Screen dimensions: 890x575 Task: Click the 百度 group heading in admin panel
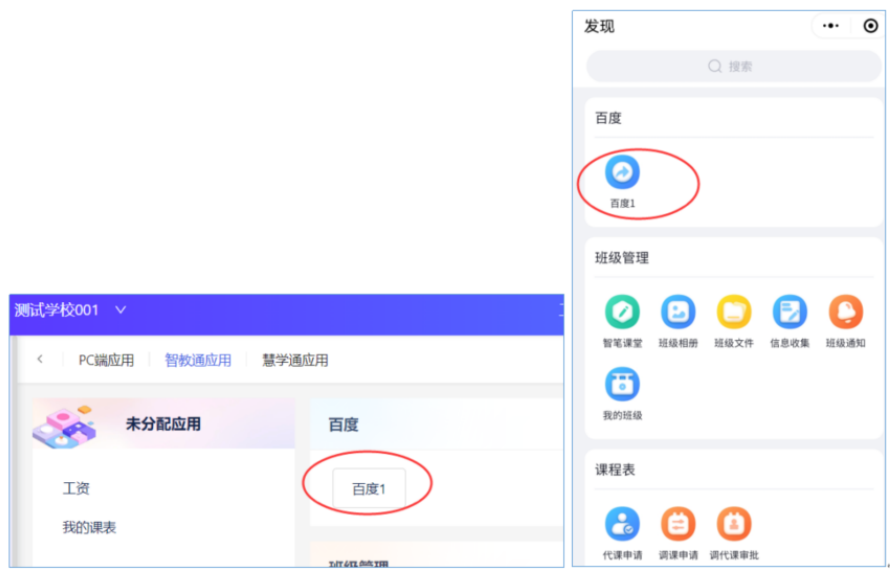tap(343, 424)
